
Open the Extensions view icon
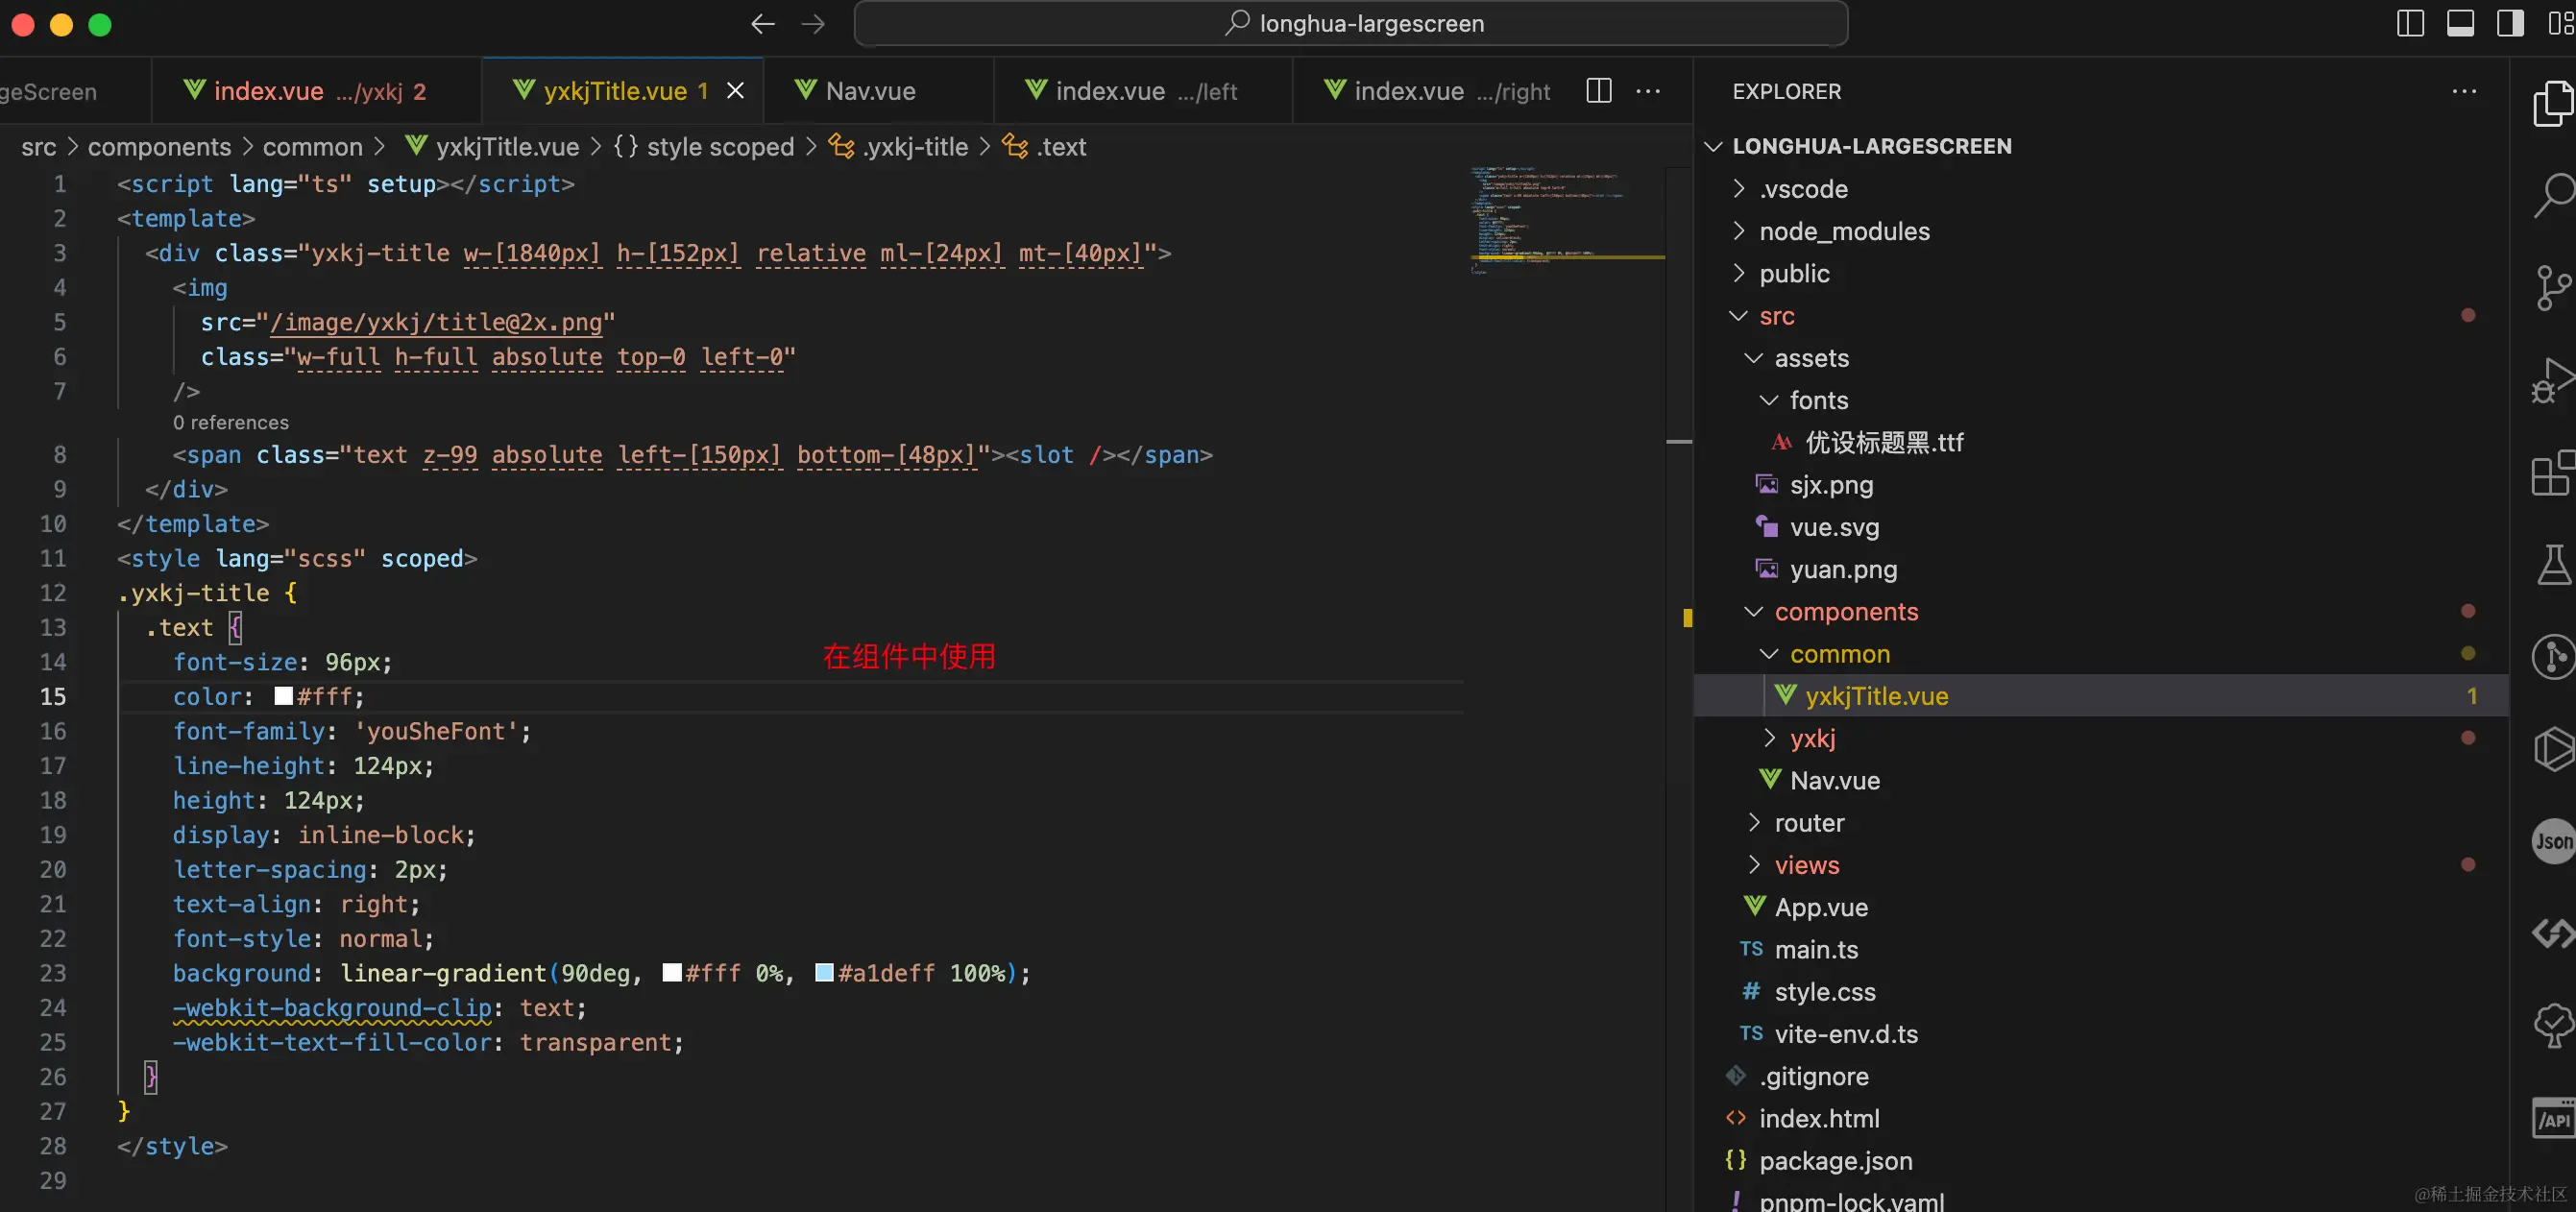(2553, 473)
